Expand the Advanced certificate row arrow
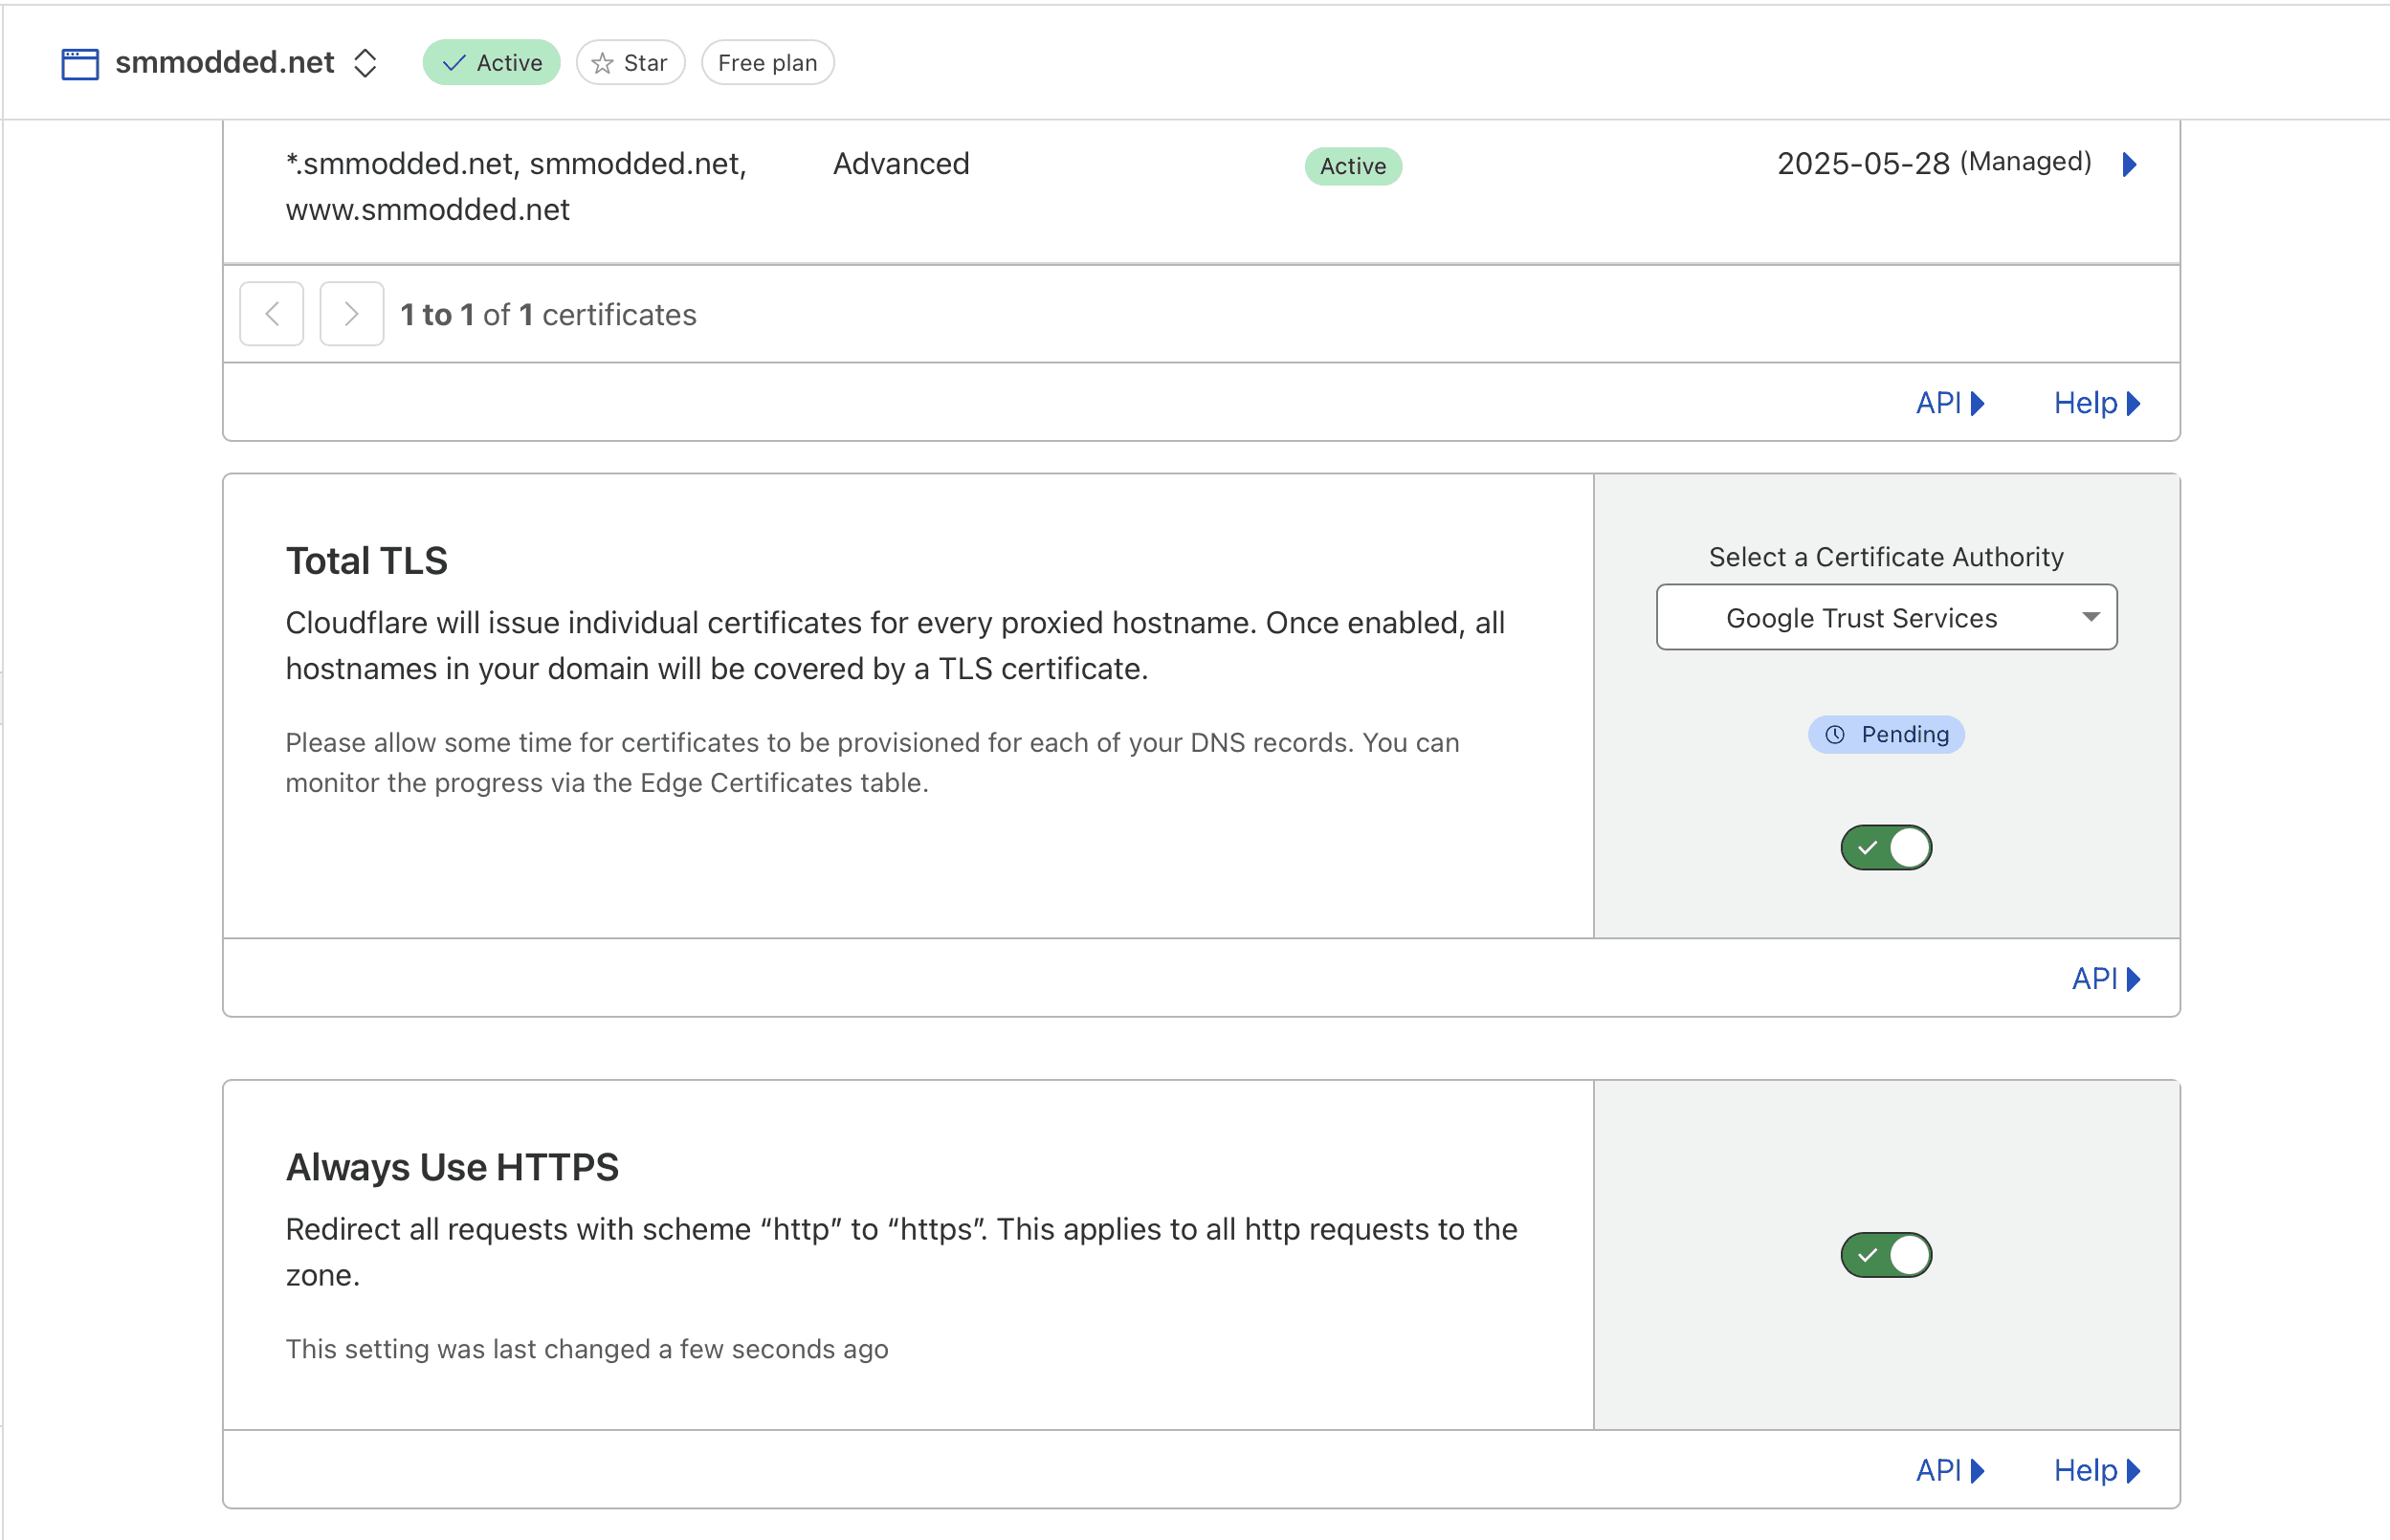 (x=2129, y=164)
